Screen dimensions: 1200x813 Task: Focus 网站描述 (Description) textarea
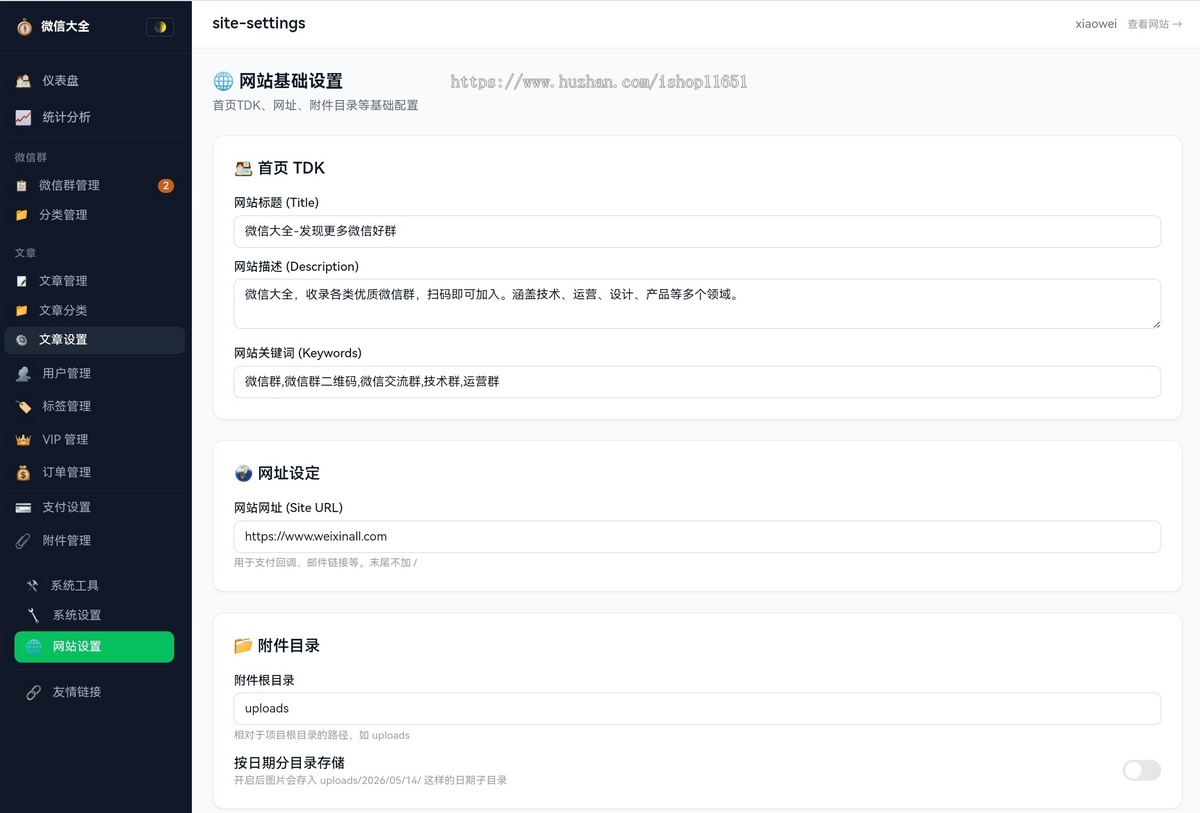[x=697, y=304]
